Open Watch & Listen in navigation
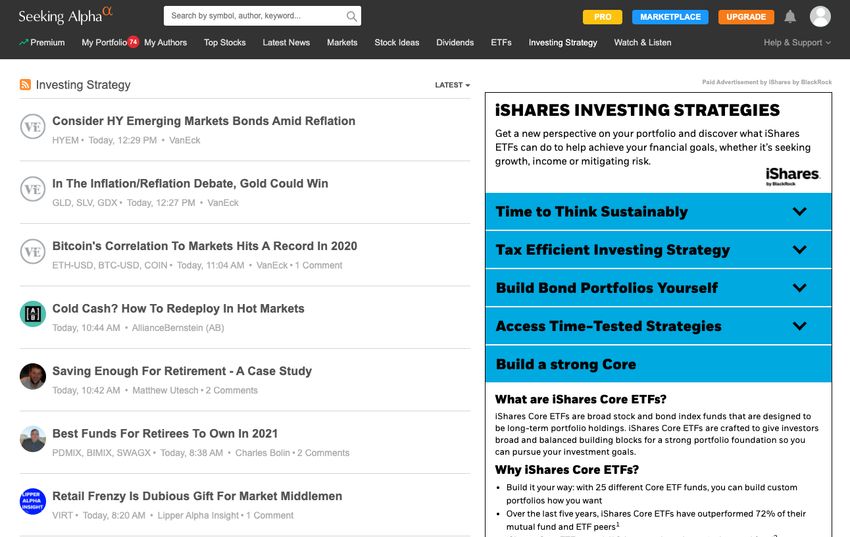The width and height of the screenshot is (850, 537). click(x=642, y=42)
